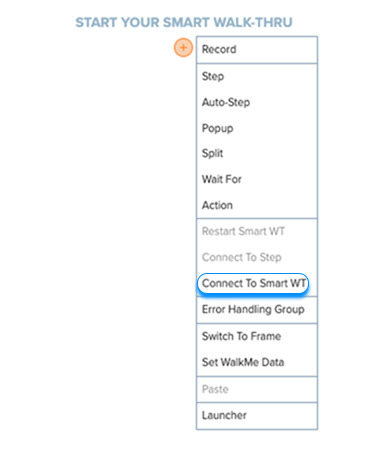378x474 pixels.
Task: Select Launcher at the menu bottom
Action: pyautogui.click(x=257, y=416)
